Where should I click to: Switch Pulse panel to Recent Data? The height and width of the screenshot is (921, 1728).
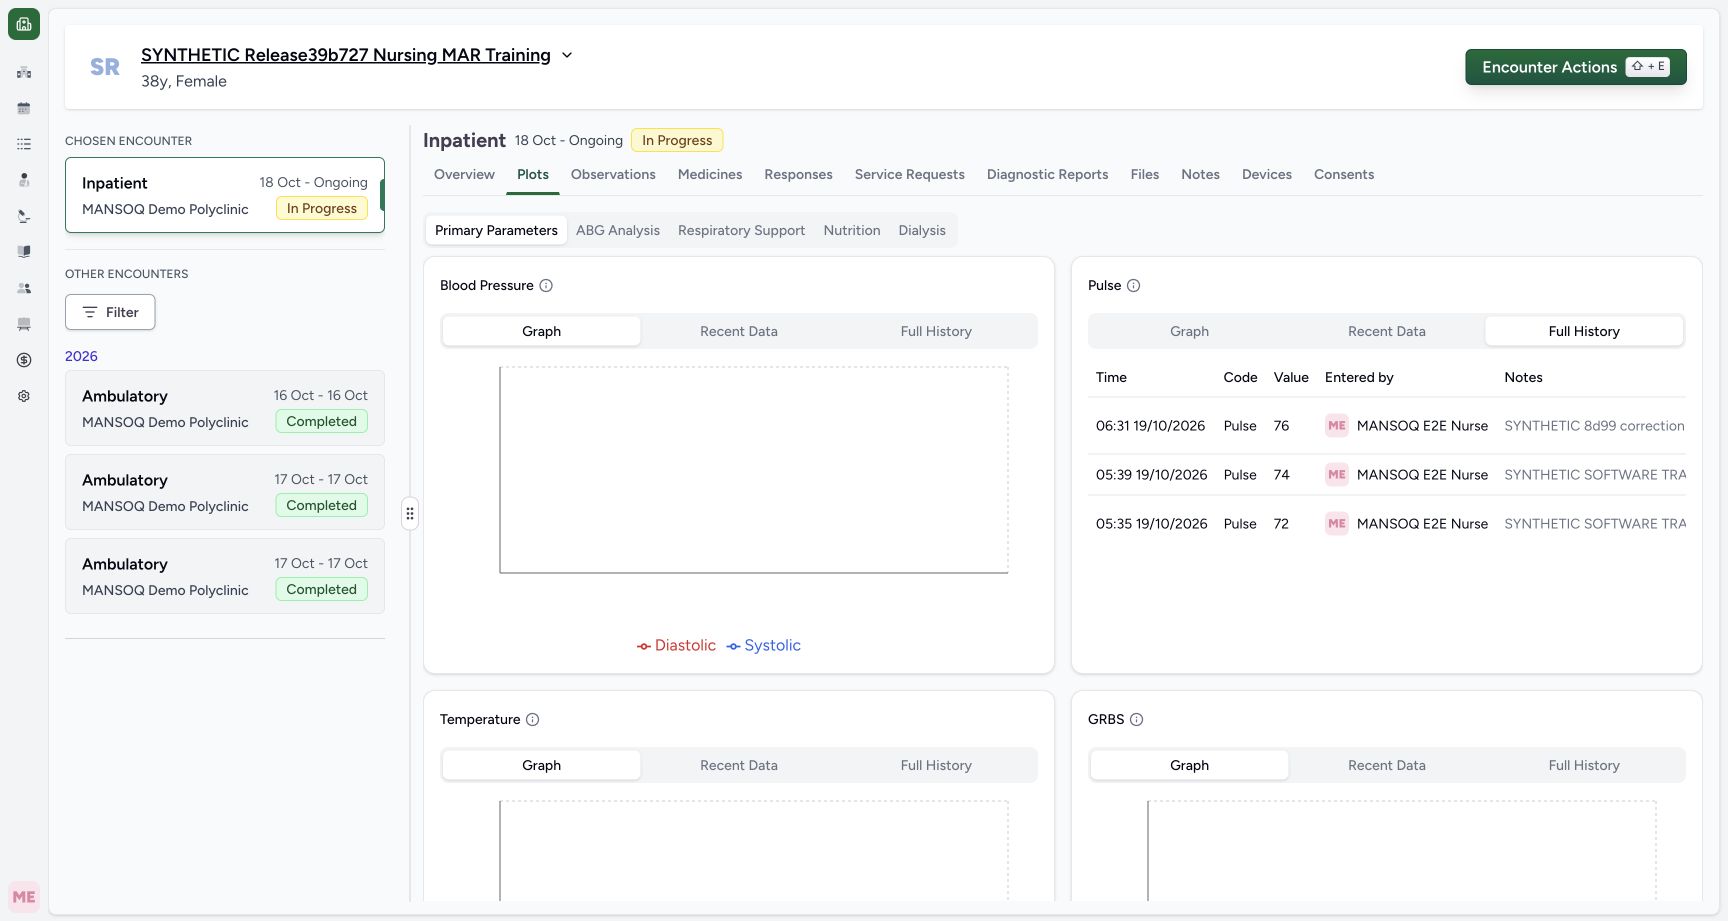[x=1387, y=331]
